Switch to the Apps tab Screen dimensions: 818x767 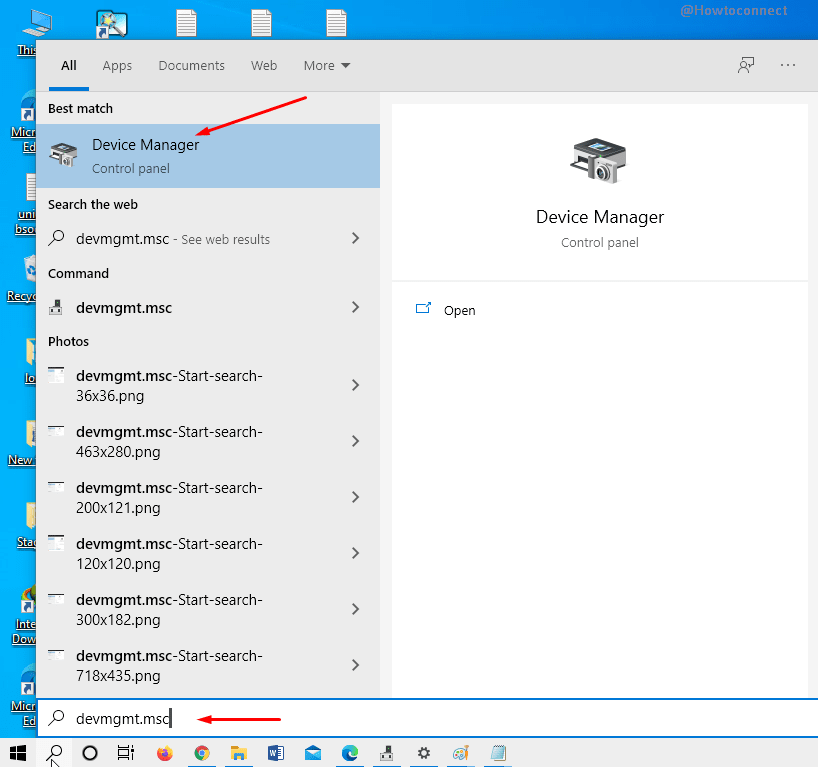click(x=117, y=65)
